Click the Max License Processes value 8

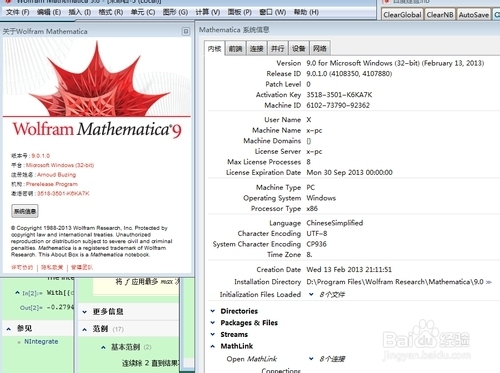tap(309, 162)
